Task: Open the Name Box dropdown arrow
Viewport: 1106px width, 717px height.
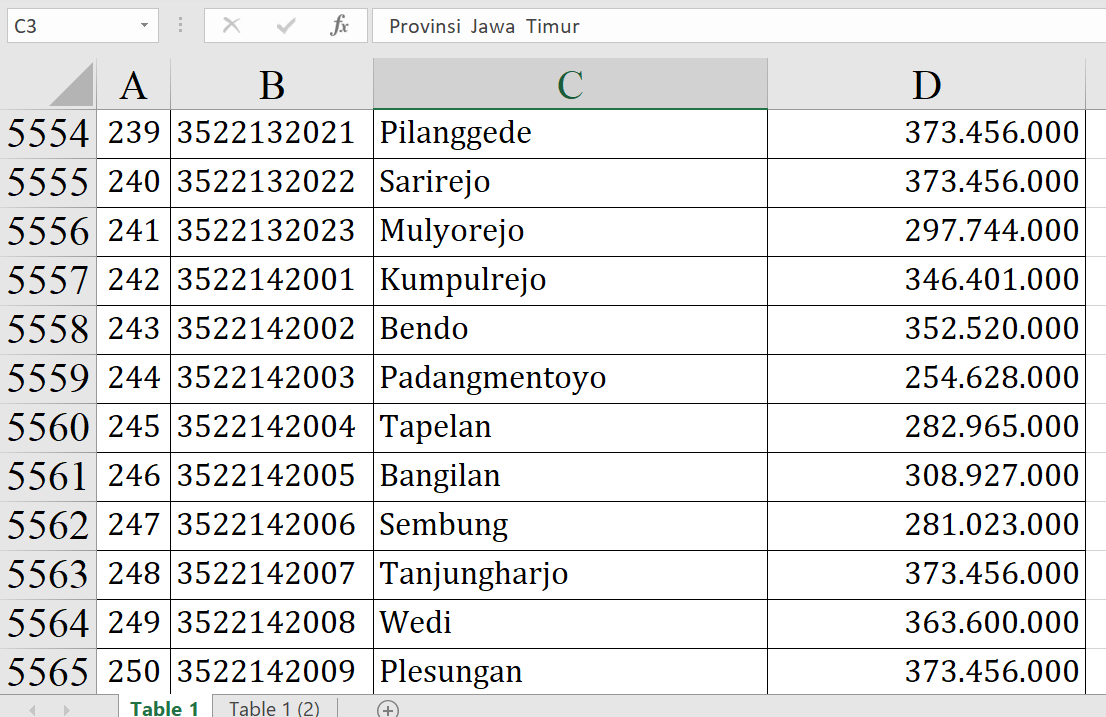Action: click(145, 26)
